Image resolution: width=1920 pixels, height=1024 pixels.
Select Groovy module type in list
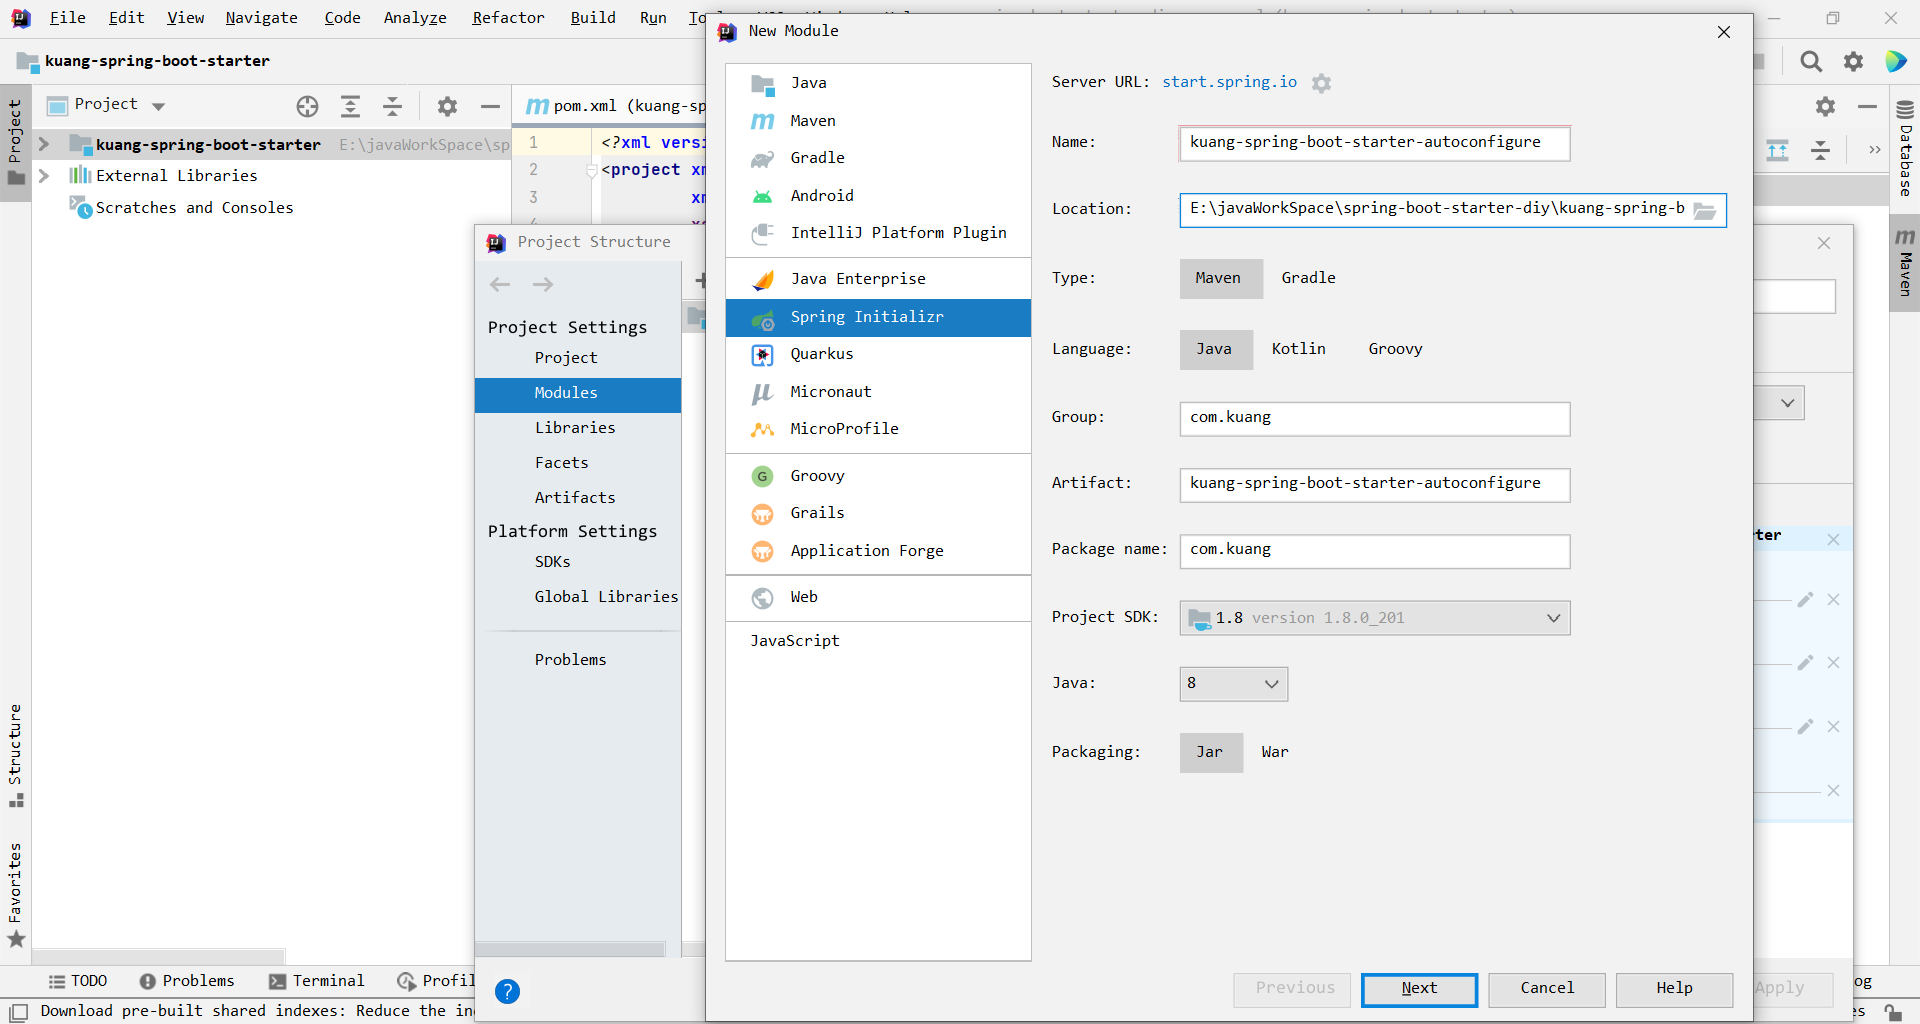(x=878, y=476)
